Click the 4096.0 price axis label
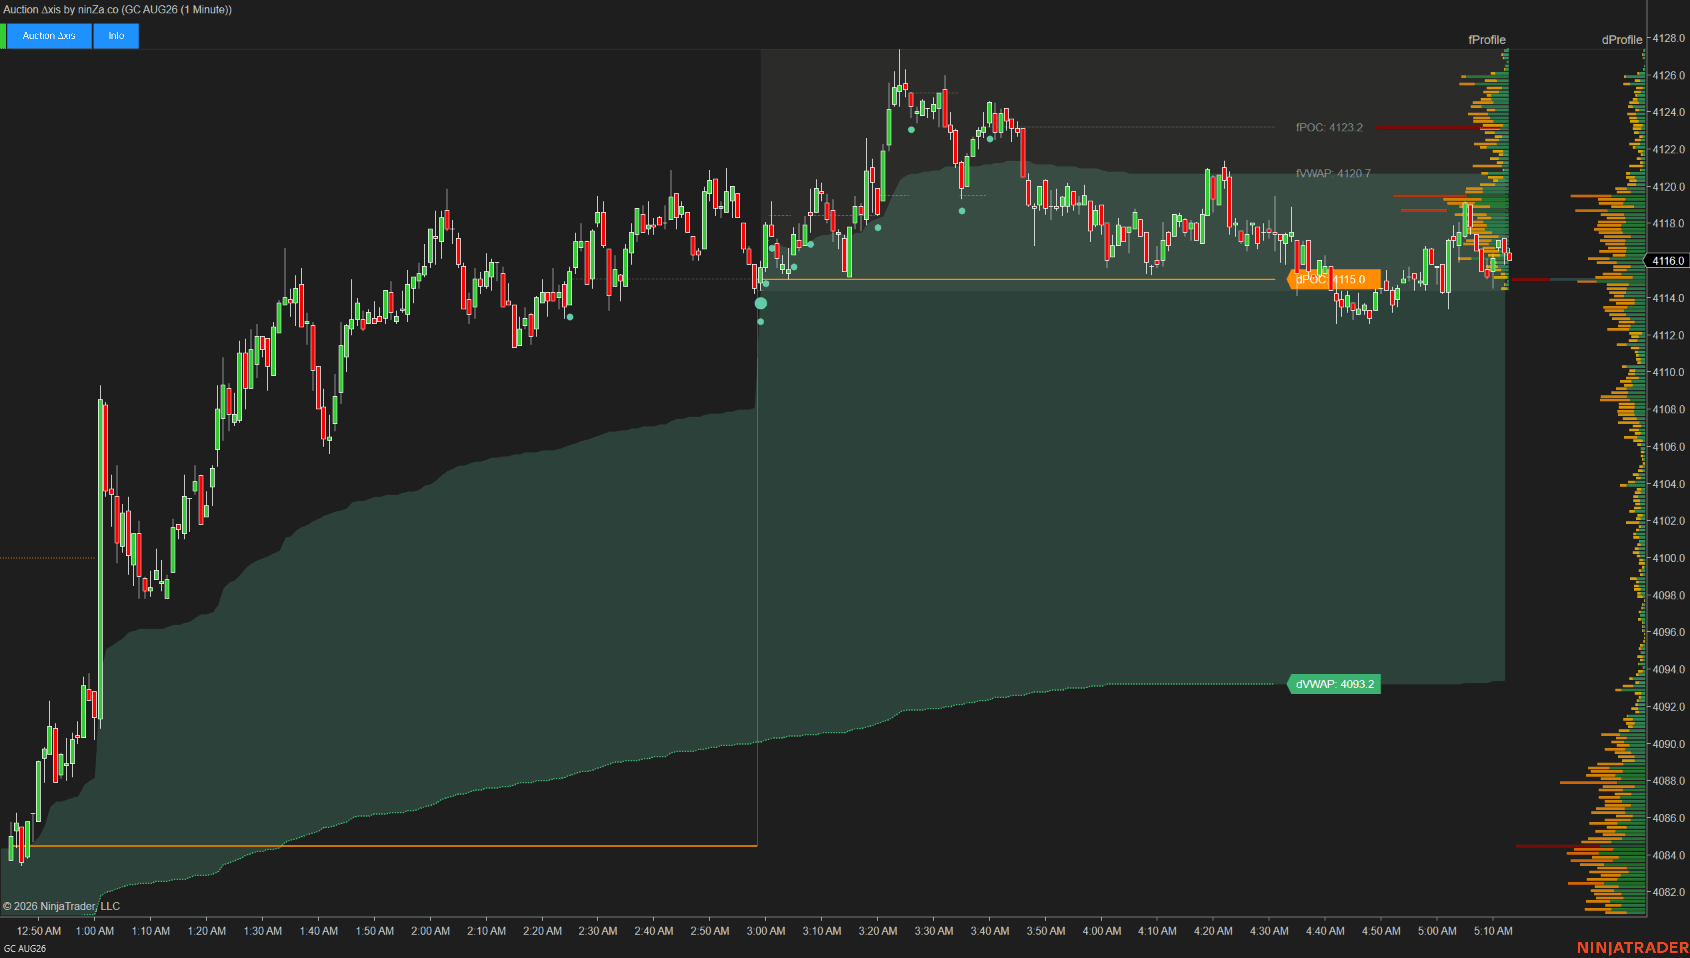 pos(1669,632)
